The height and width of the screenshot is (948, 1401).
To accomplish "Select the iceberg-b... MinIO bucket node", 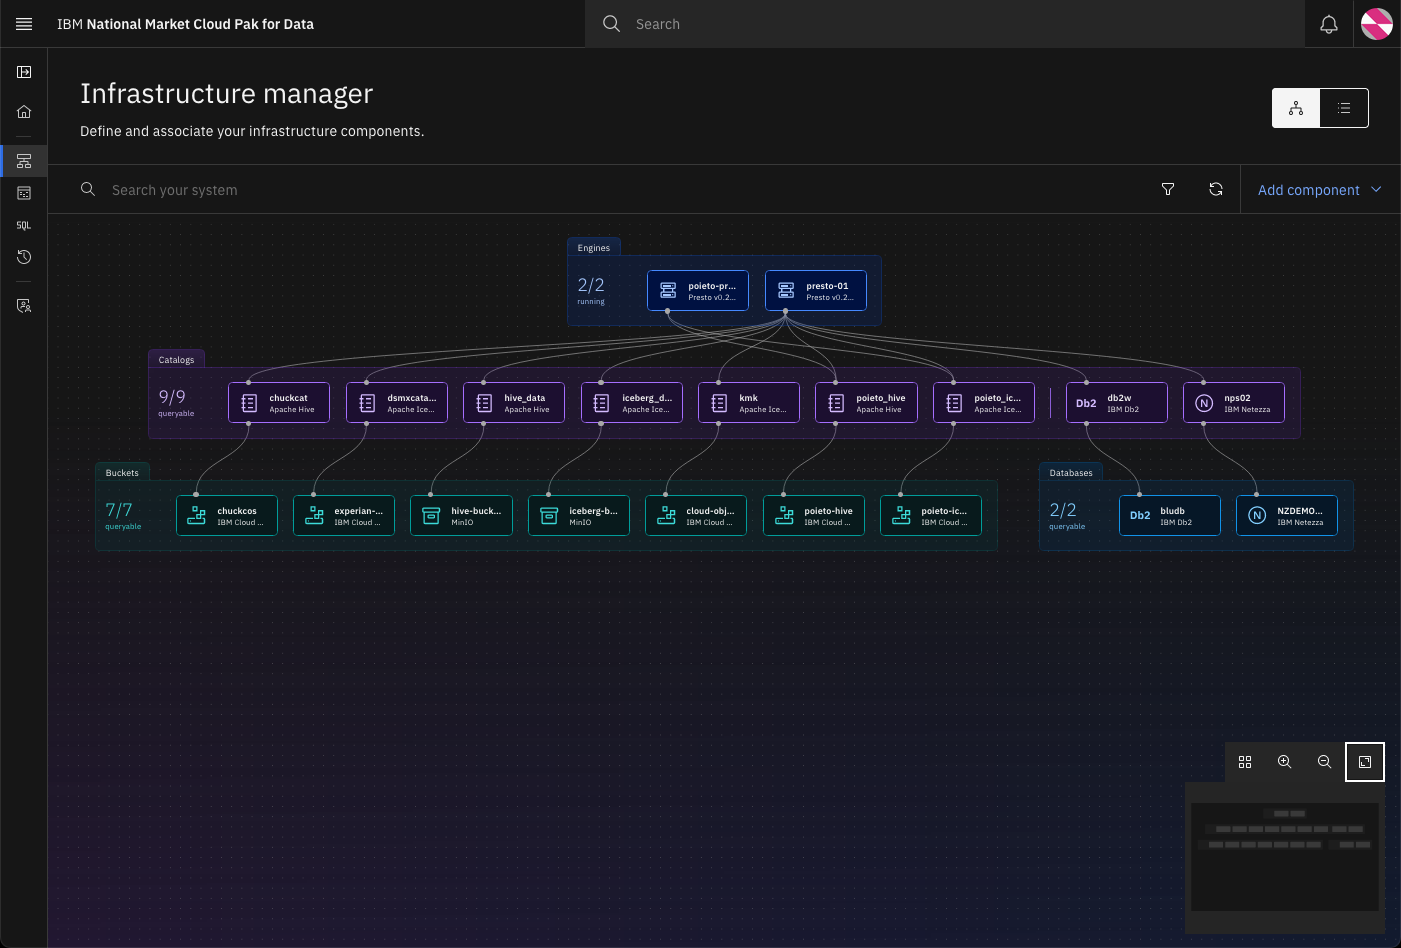I will [x=579, y=516].
